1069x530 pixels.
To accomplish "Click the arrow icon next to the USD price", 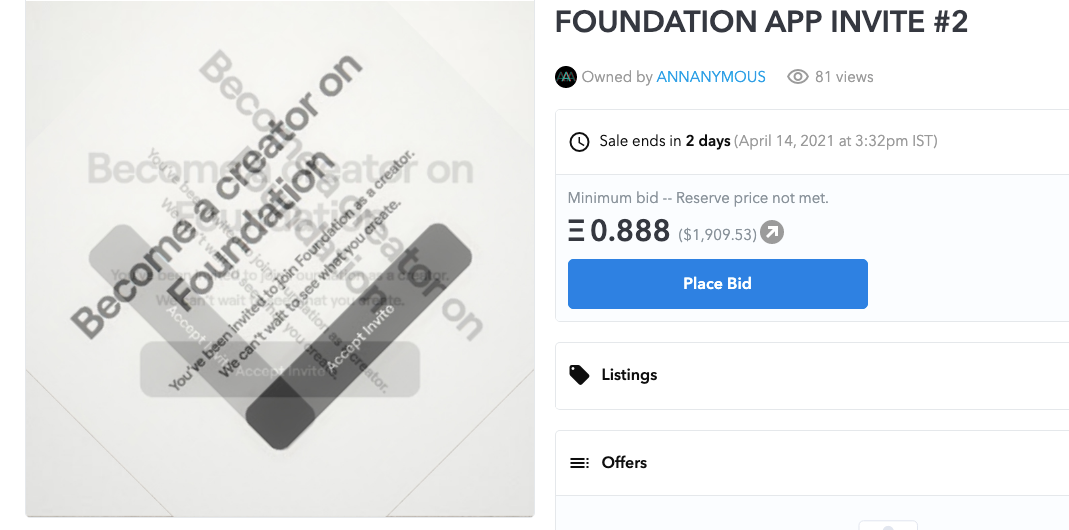I will coord(772,233).
